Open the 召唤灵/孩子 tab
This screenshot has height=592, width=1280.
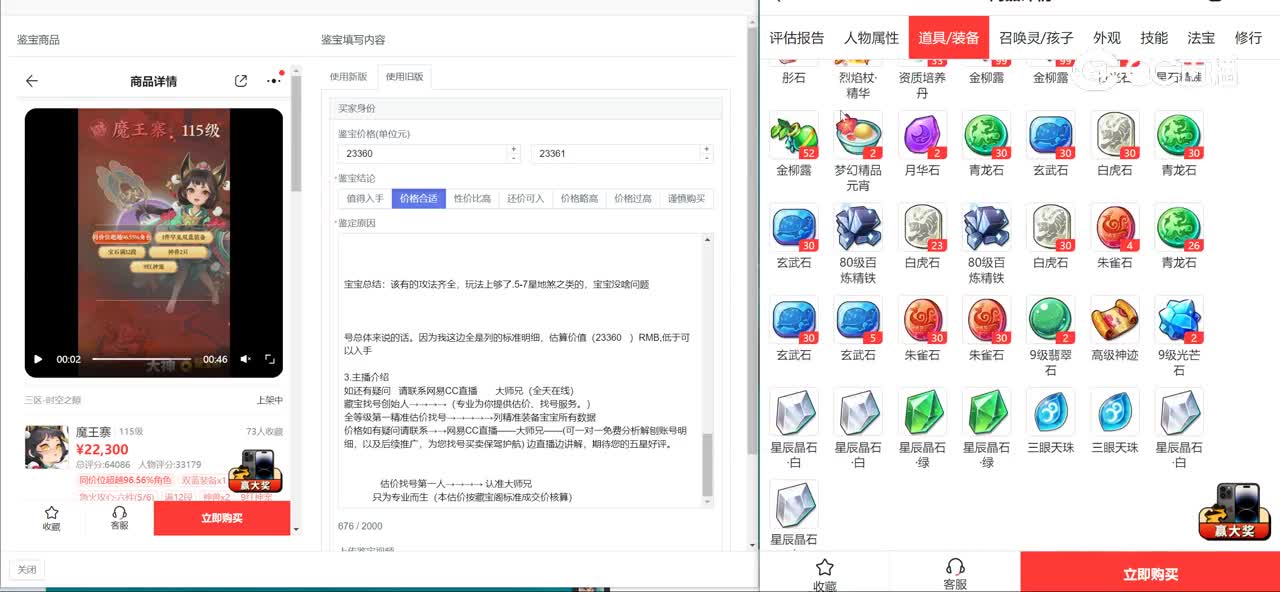[x=1036, y=38]
